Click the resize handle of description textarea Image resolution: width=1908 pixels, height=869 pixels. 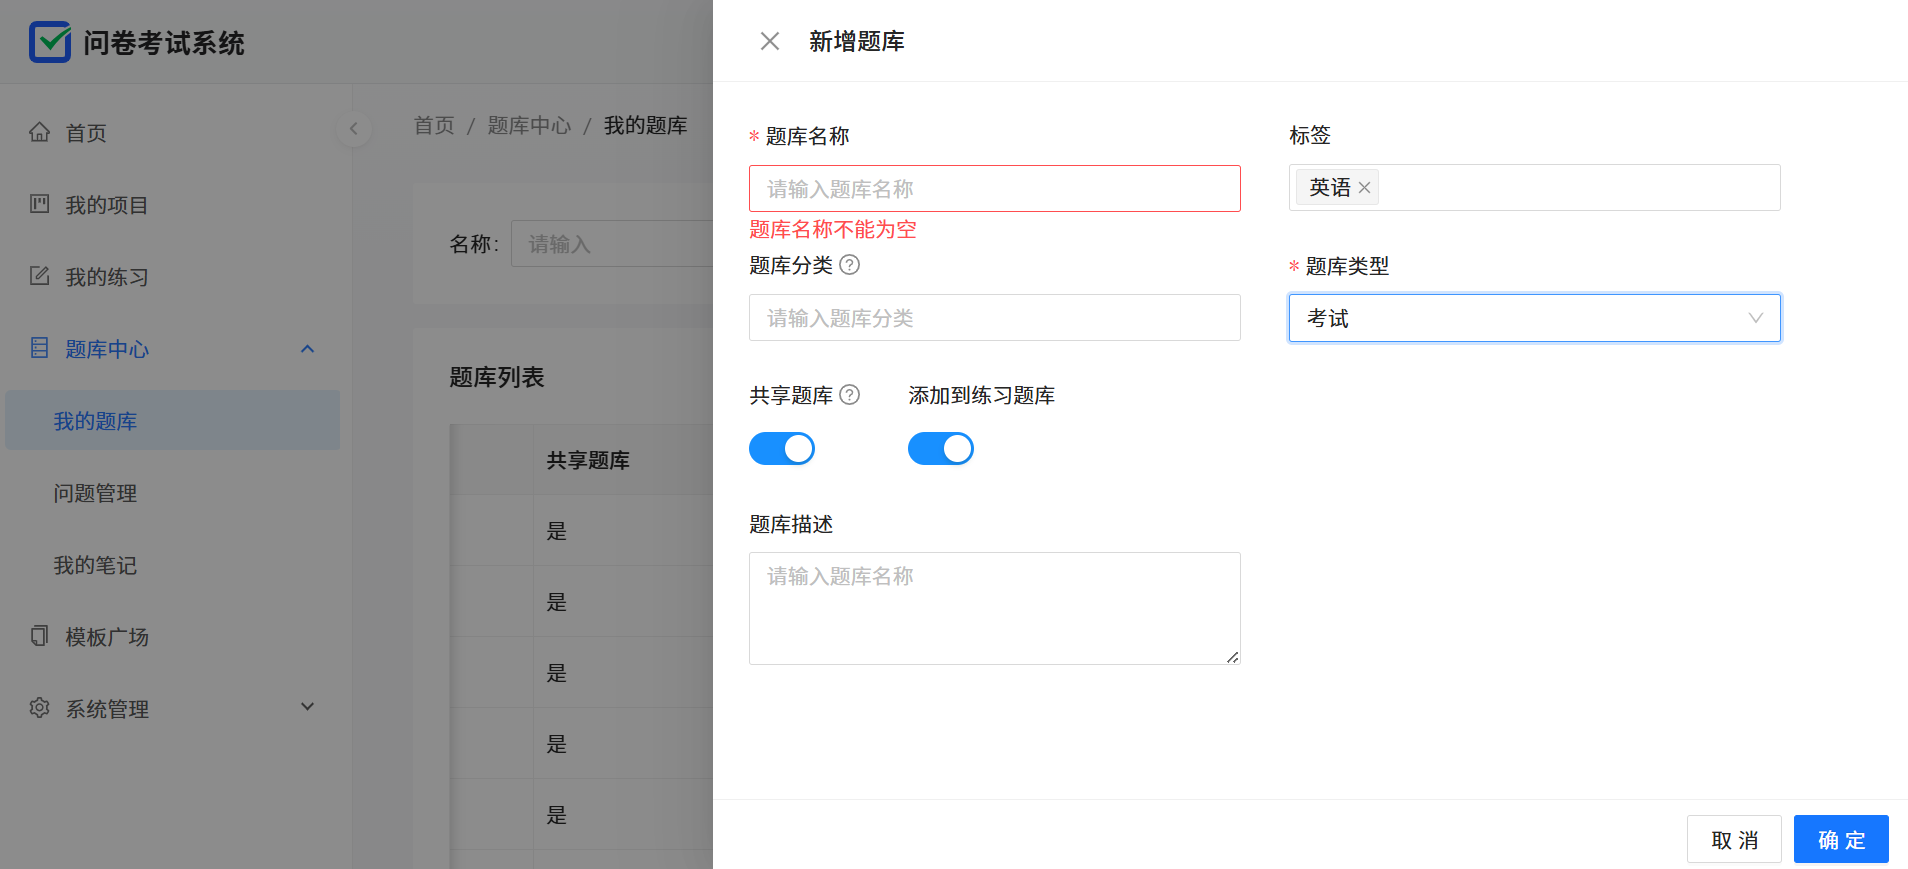pos(1233,657)
